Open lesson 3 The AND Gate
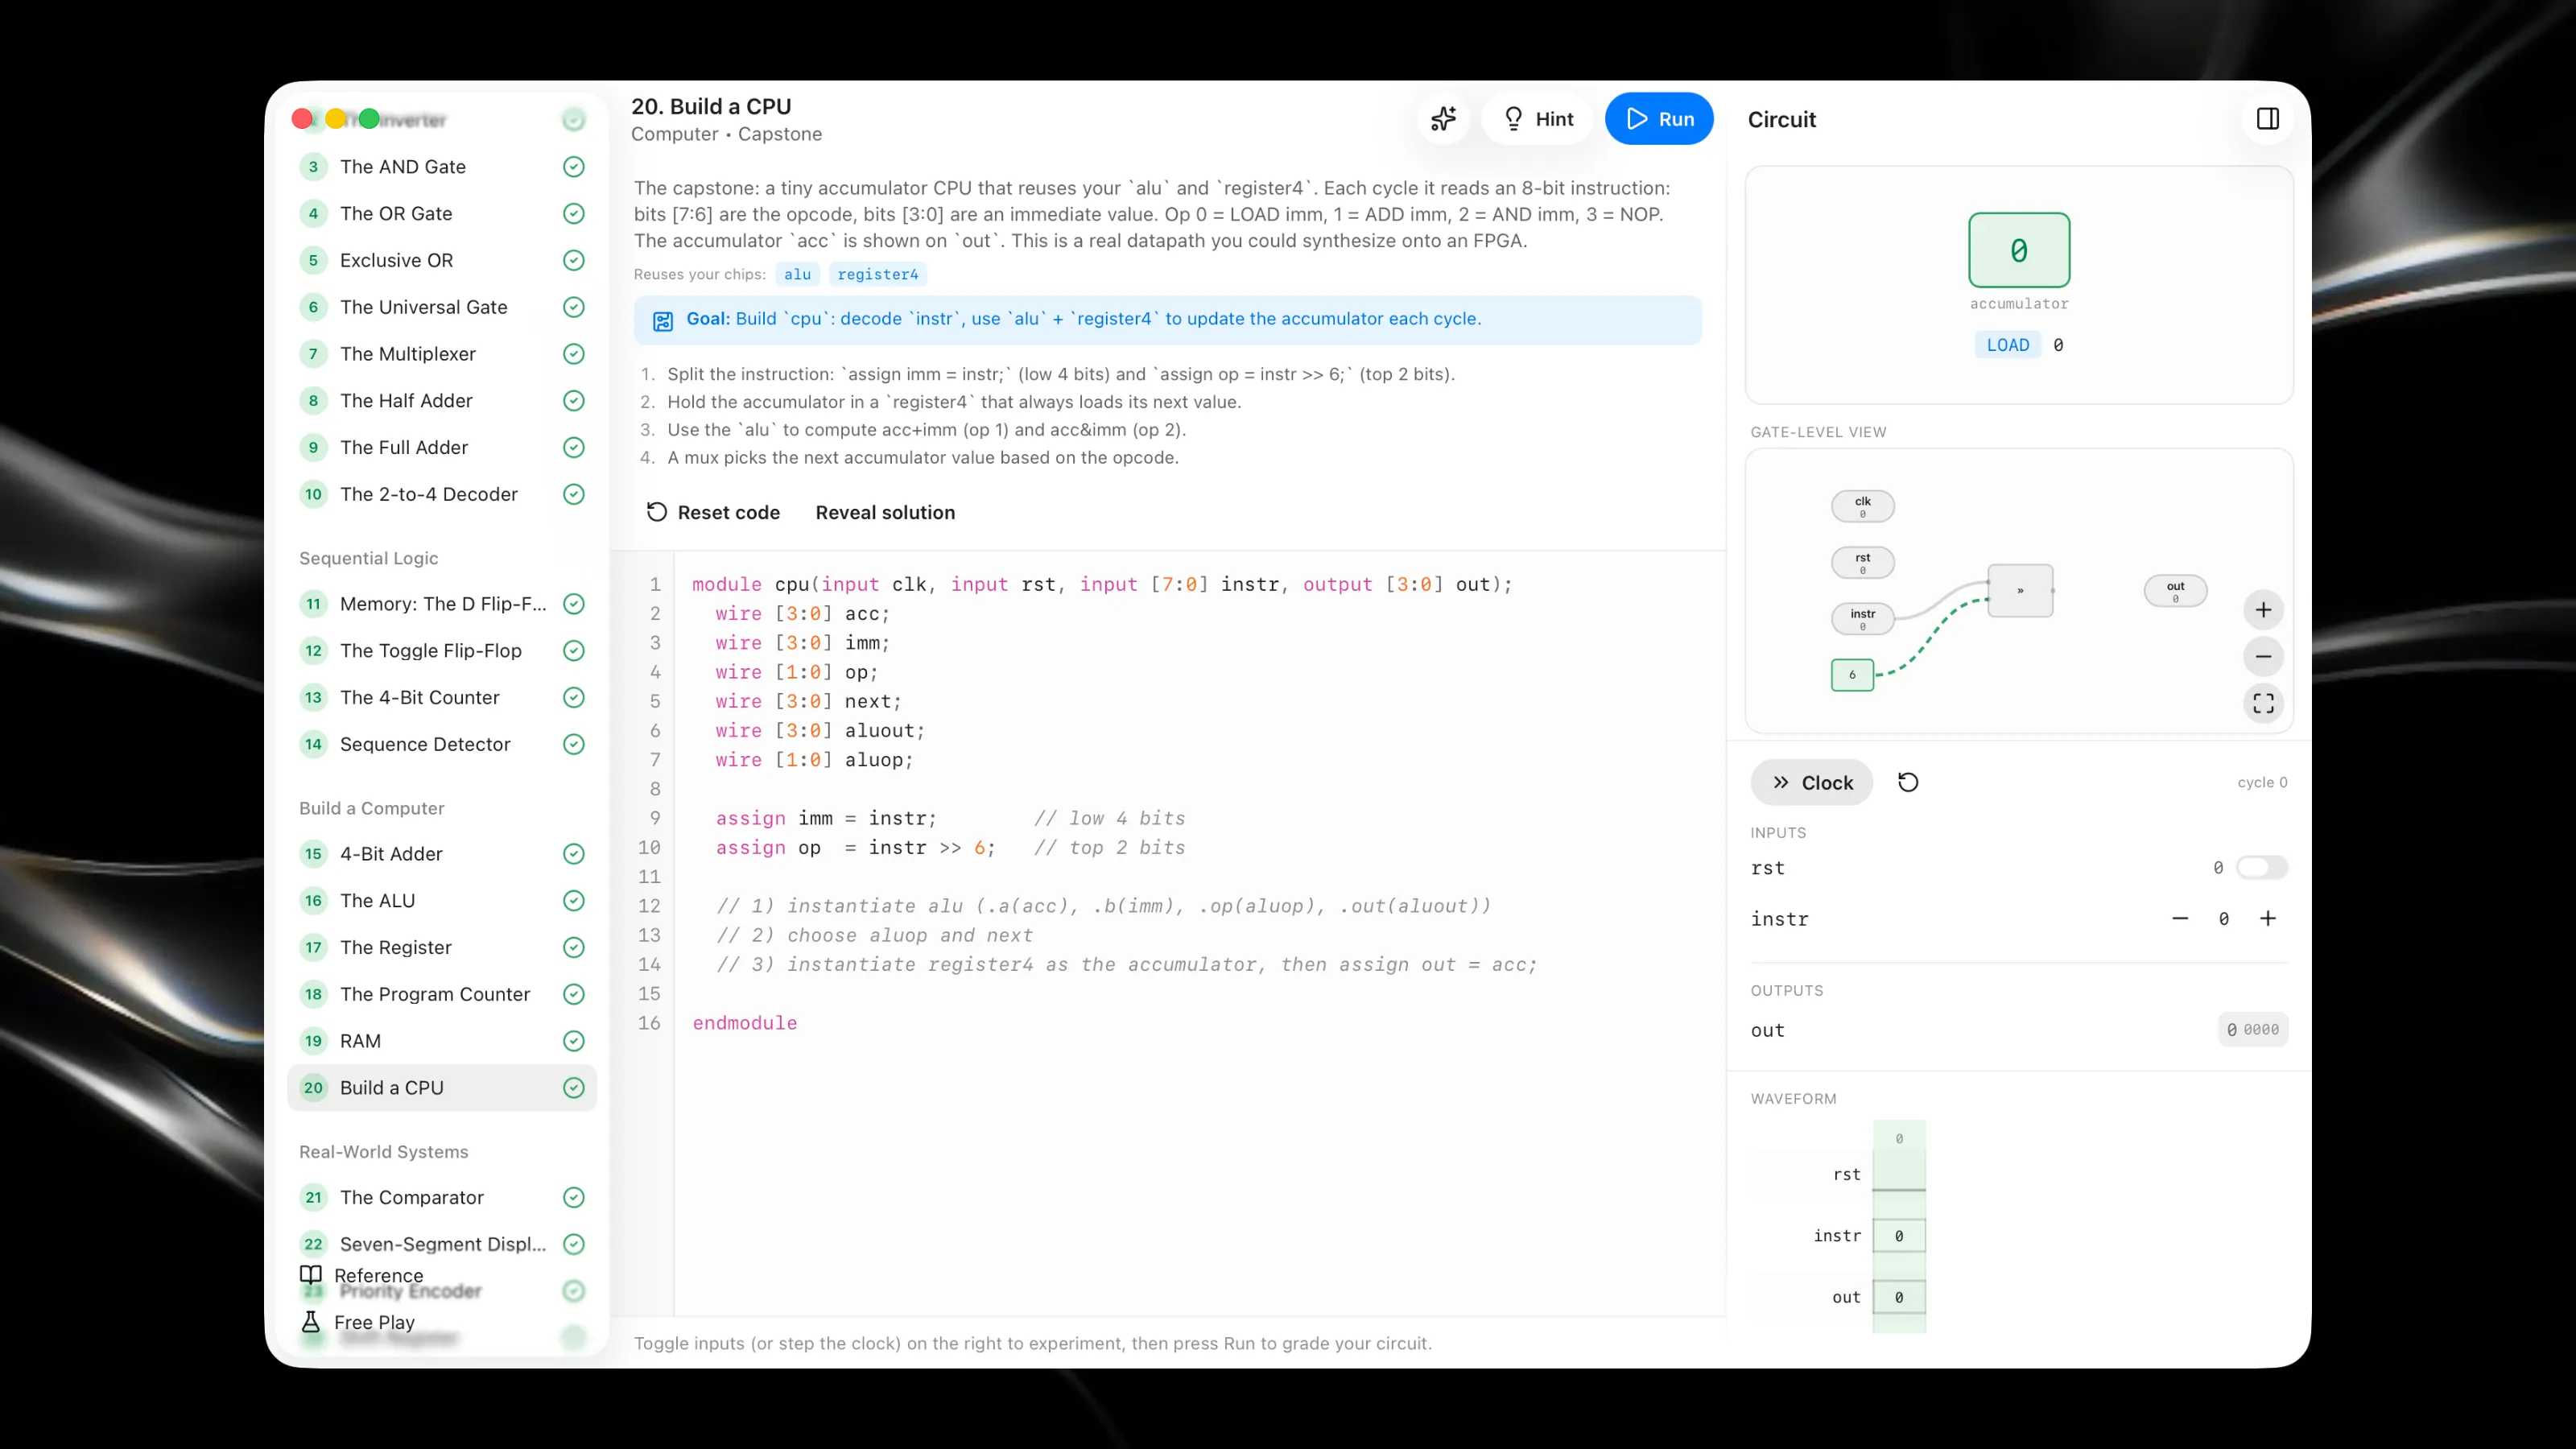The width and height of the screenshot is (2576, 1449). tap(442, 167)
